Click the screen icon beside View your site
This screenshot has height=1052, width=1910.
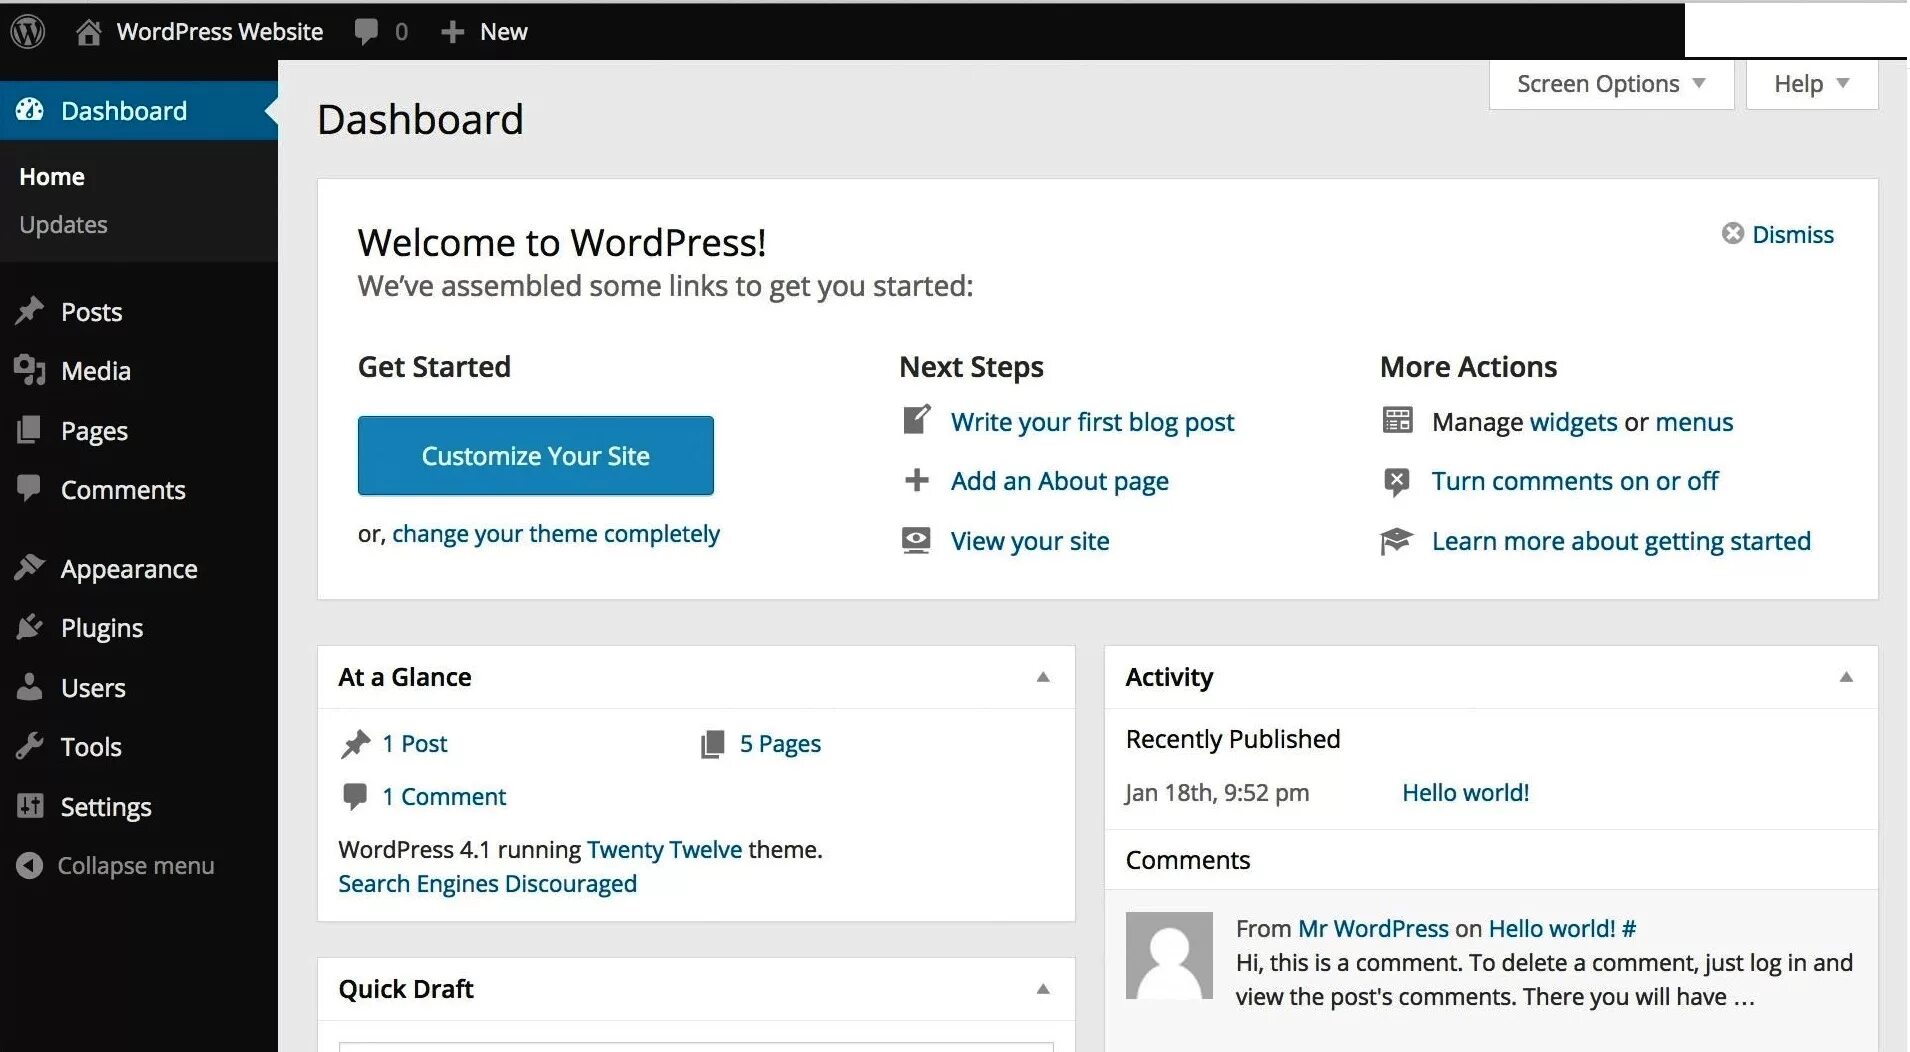pyautogui.click(x=916, y=540)
